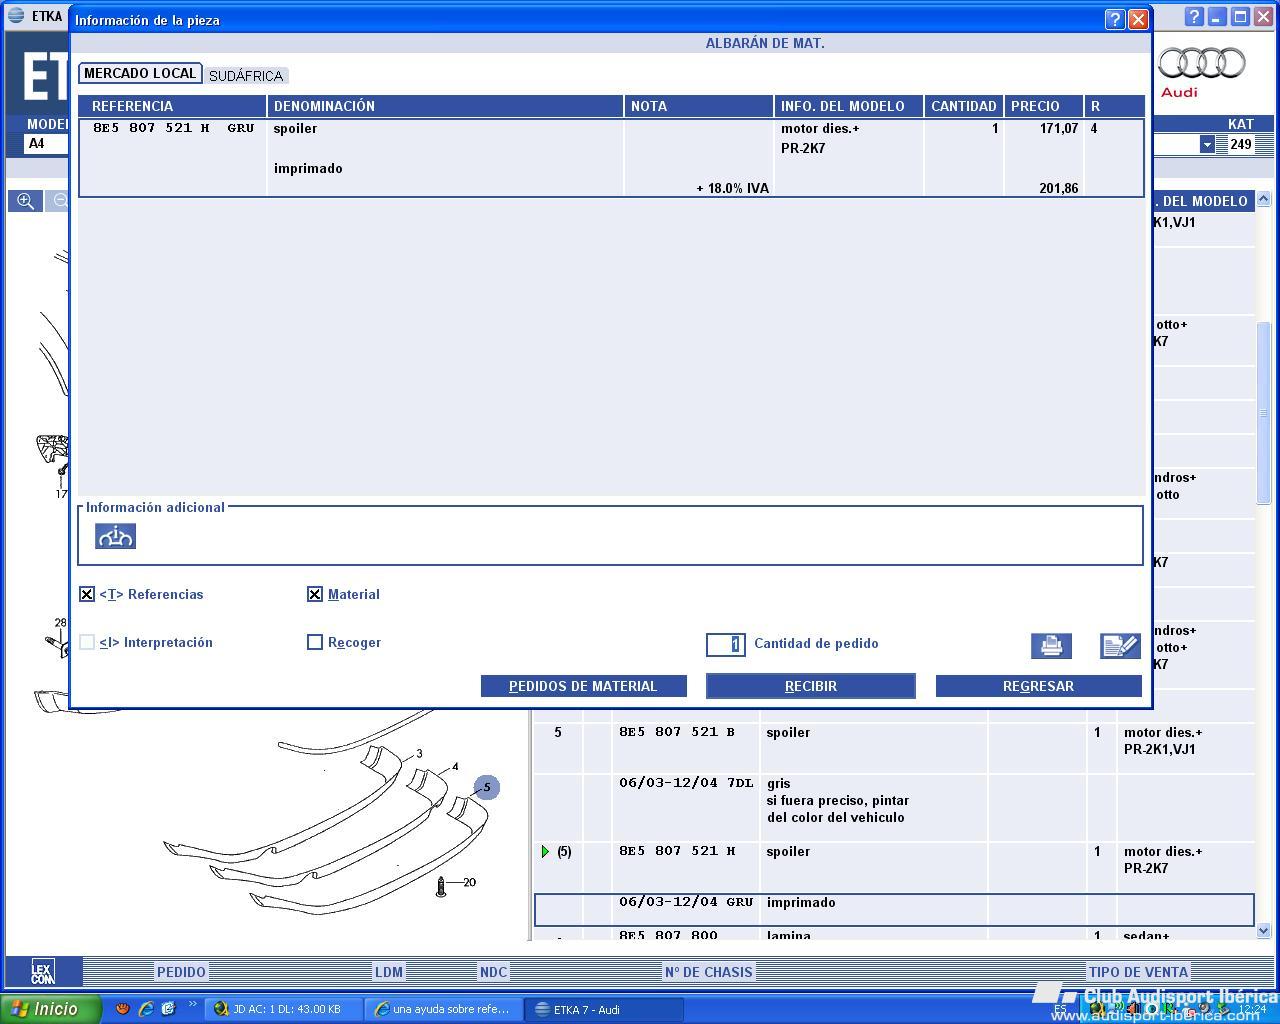
Task: Toggle the <T> Referencias checkbox
Action: [x=87, y=594]
